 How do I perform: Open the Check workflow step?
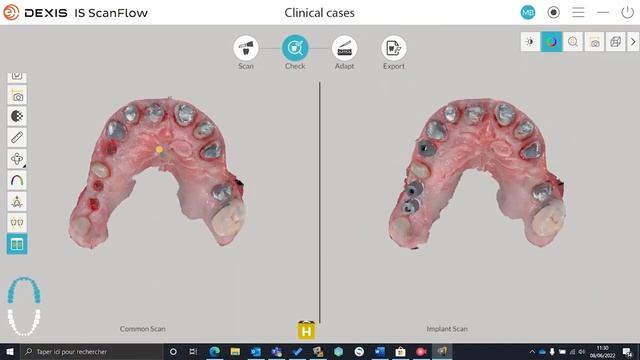[x=295, y=48]
